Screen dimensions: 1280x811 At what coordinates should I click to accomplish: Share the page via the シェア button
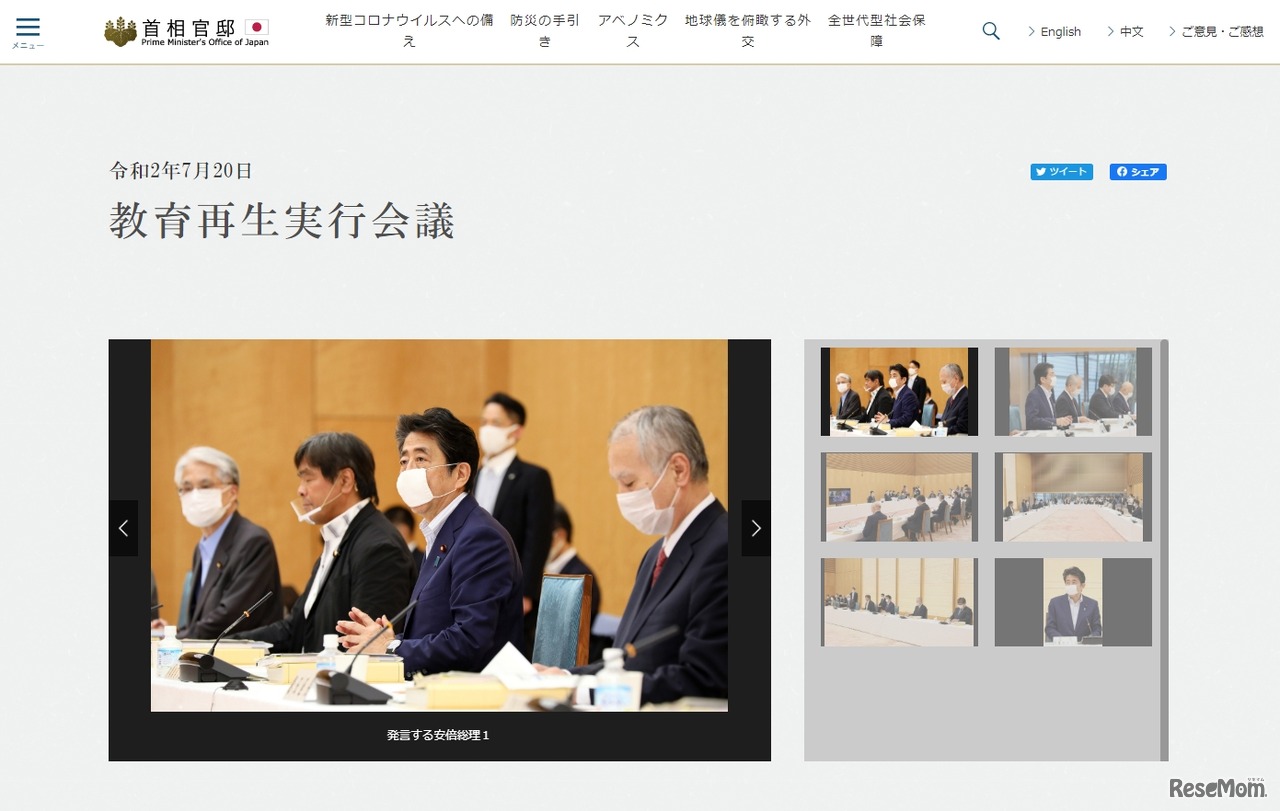point(1138,171)
